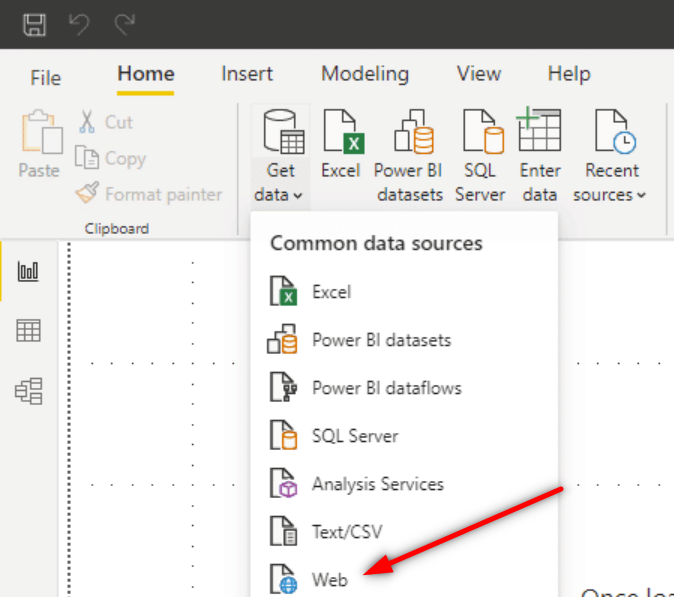Click the Common data sources heading

coord(376,244)
